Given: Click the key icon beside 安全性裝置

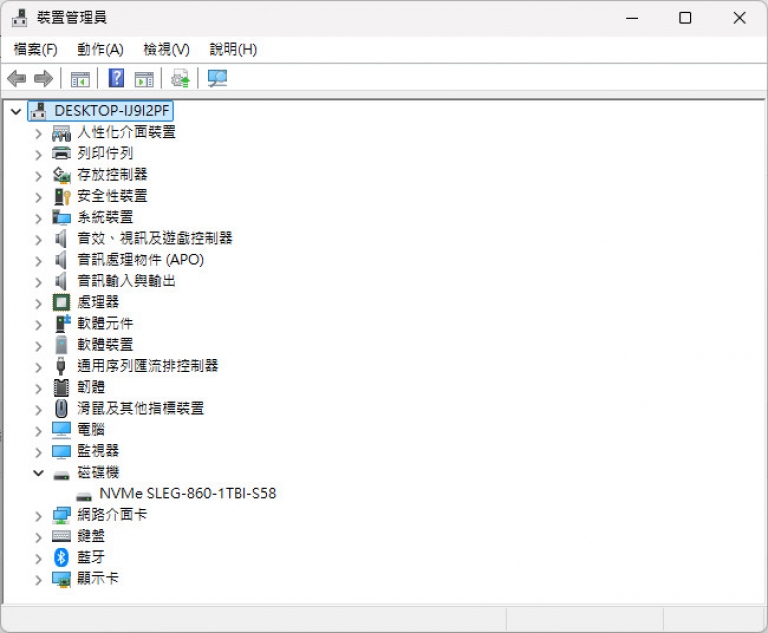Looking at the screenshot, I should click(x=62, y=196).
